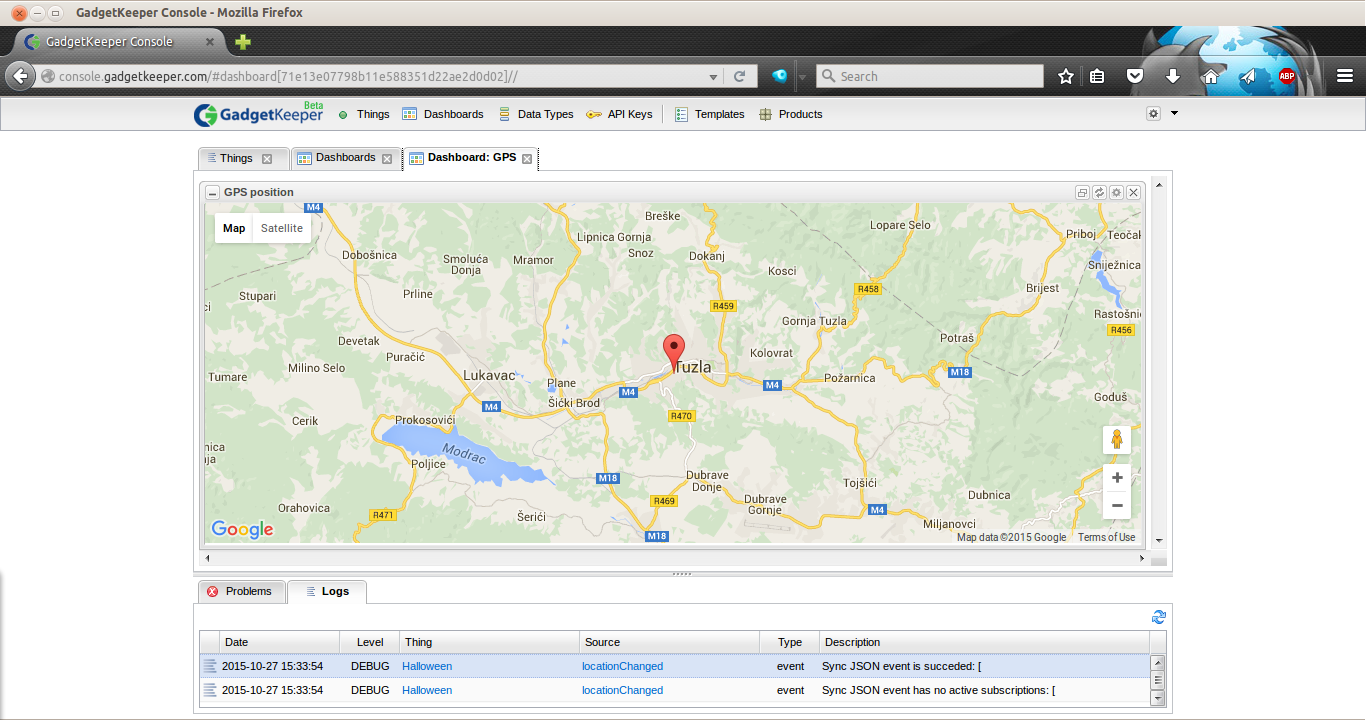
Task: Click the red location marker on Tuzla
Action: (x=674, y=354)
